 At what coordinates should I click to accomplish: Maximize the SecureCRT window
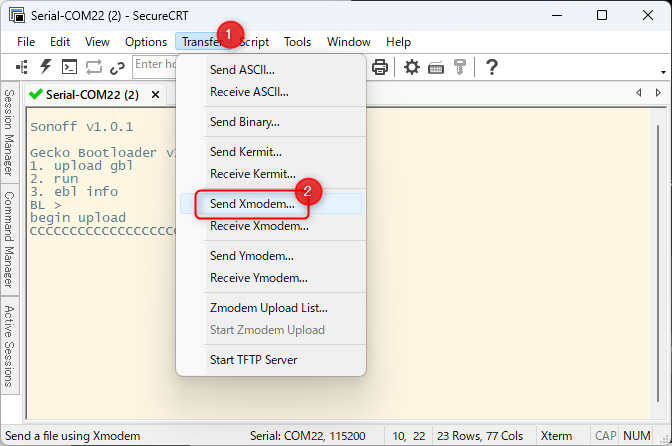(x=602, y=15)
